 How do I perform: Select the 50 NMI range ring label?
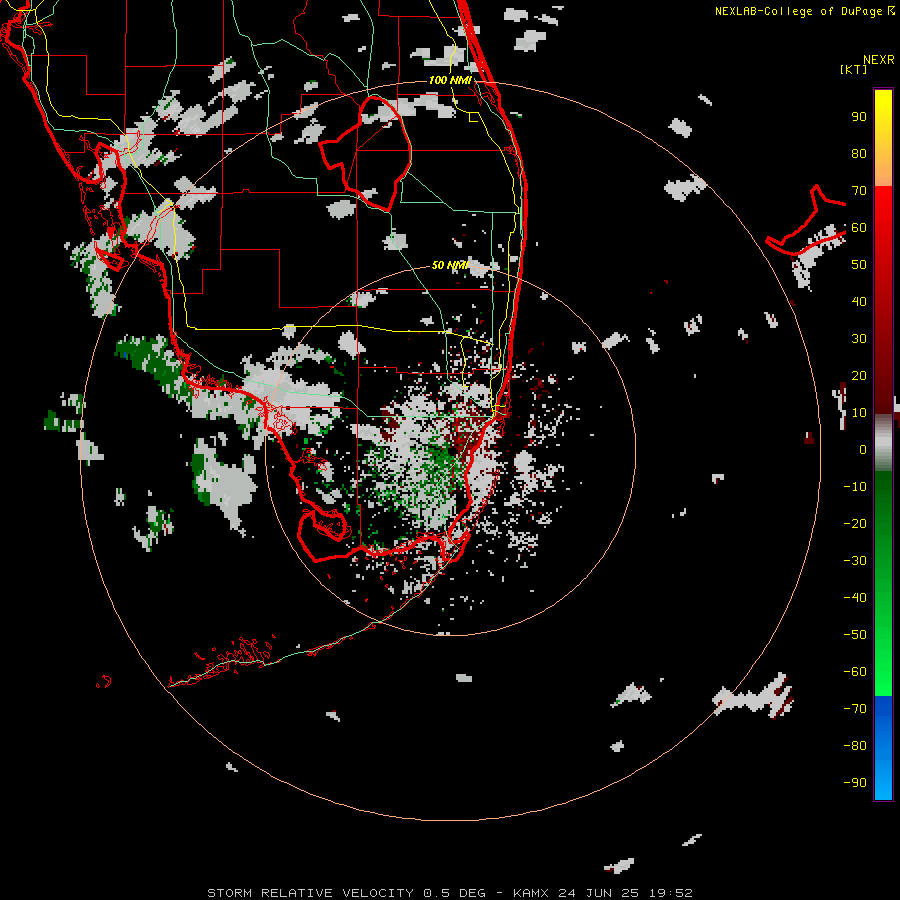click(x=450, y=265)
